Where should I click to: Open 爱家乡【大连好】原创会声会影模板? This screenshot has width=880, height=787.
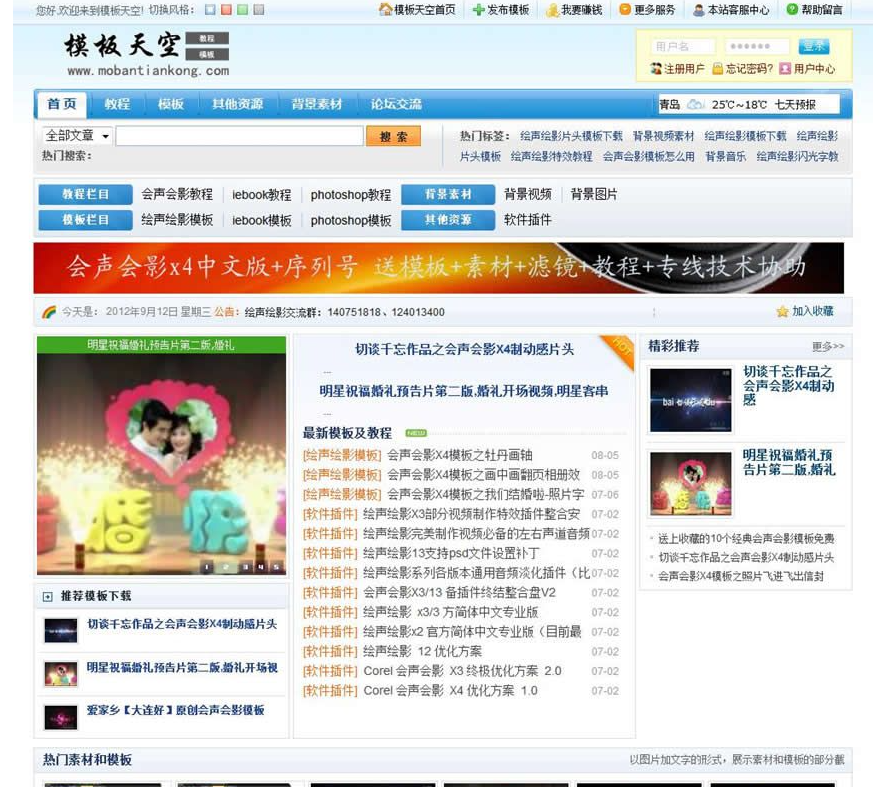pos(176,710)
